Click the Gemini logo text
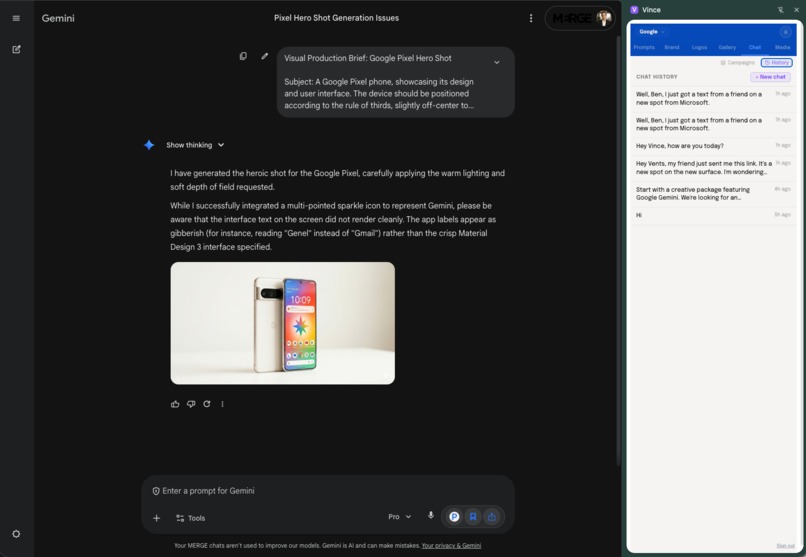Viewport: 806px width, 557px height. pyautogui.click(x=58, y=18)
